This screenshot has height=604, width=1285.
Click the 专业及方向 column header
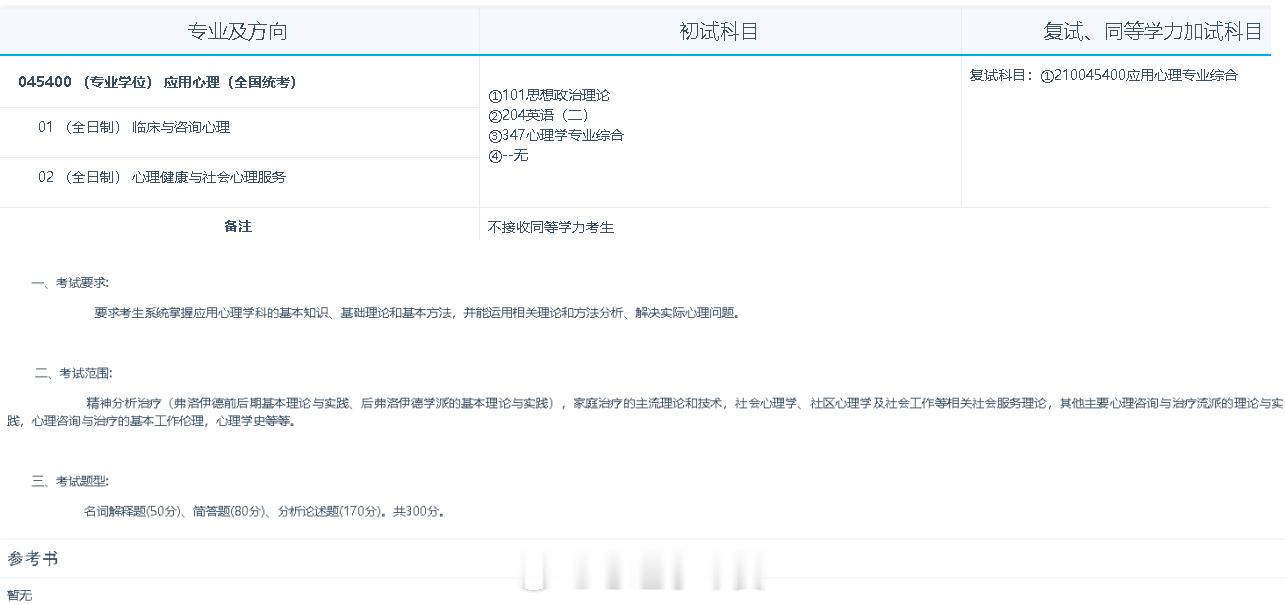coord(238,31)
